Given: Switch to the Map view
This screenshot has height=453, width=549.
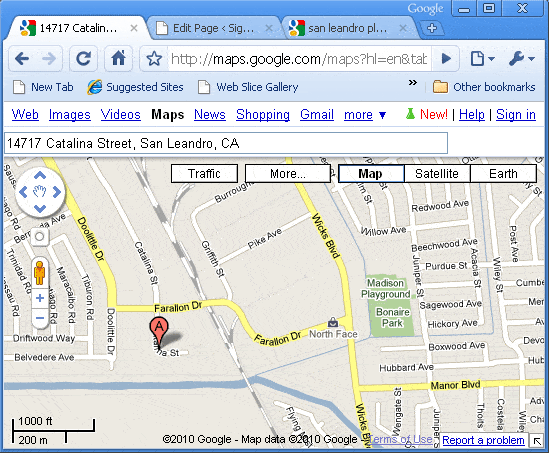Looking at the screenshot, I should pos(370,174).
